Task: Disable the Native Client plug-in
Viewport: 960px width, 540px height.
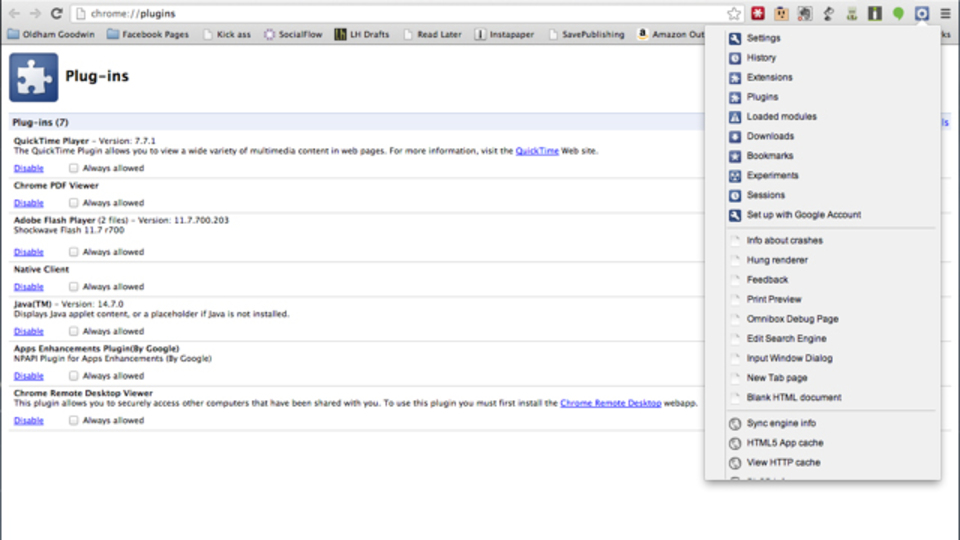Action: (x=29, y=287)
